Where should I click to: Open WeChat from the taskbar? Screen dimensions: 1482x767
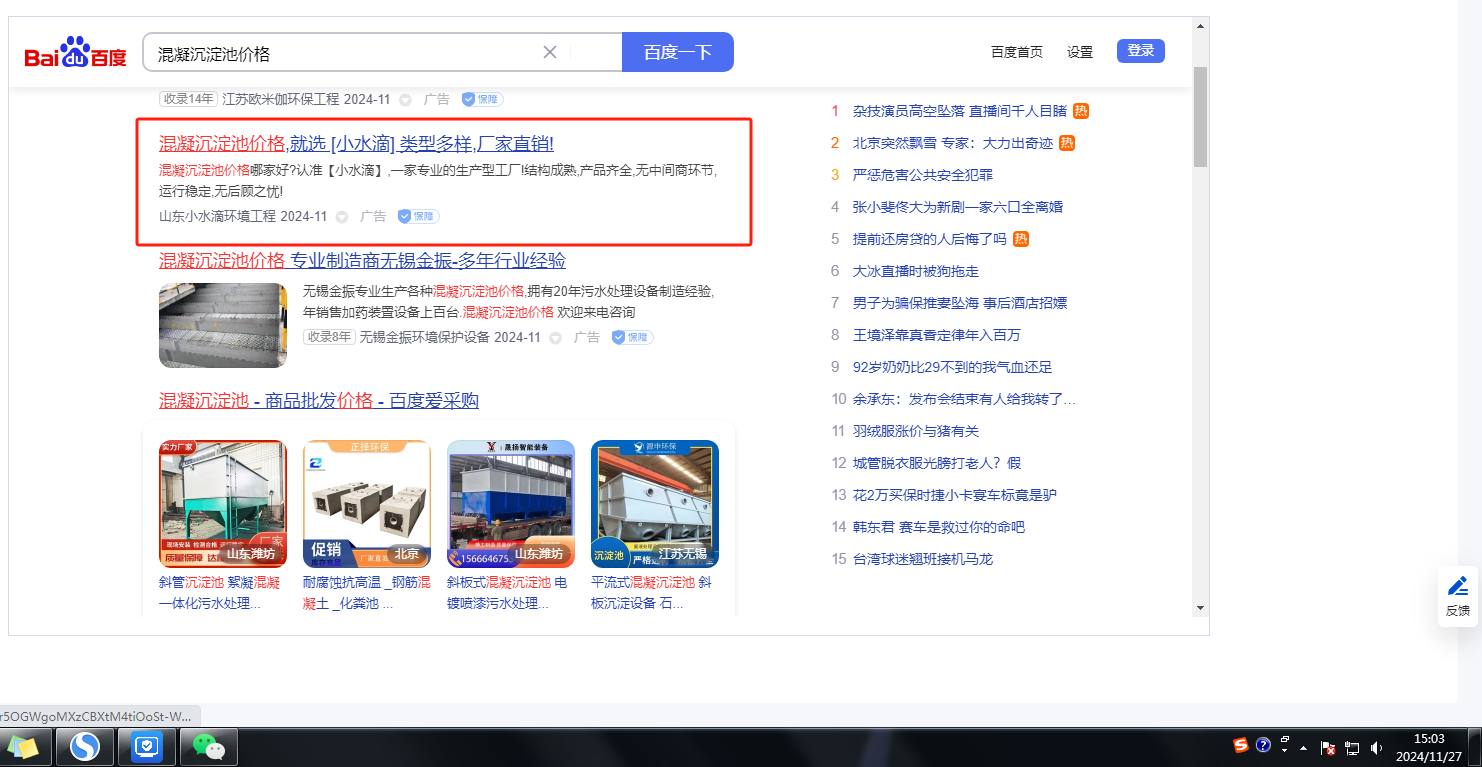[209, 746]
